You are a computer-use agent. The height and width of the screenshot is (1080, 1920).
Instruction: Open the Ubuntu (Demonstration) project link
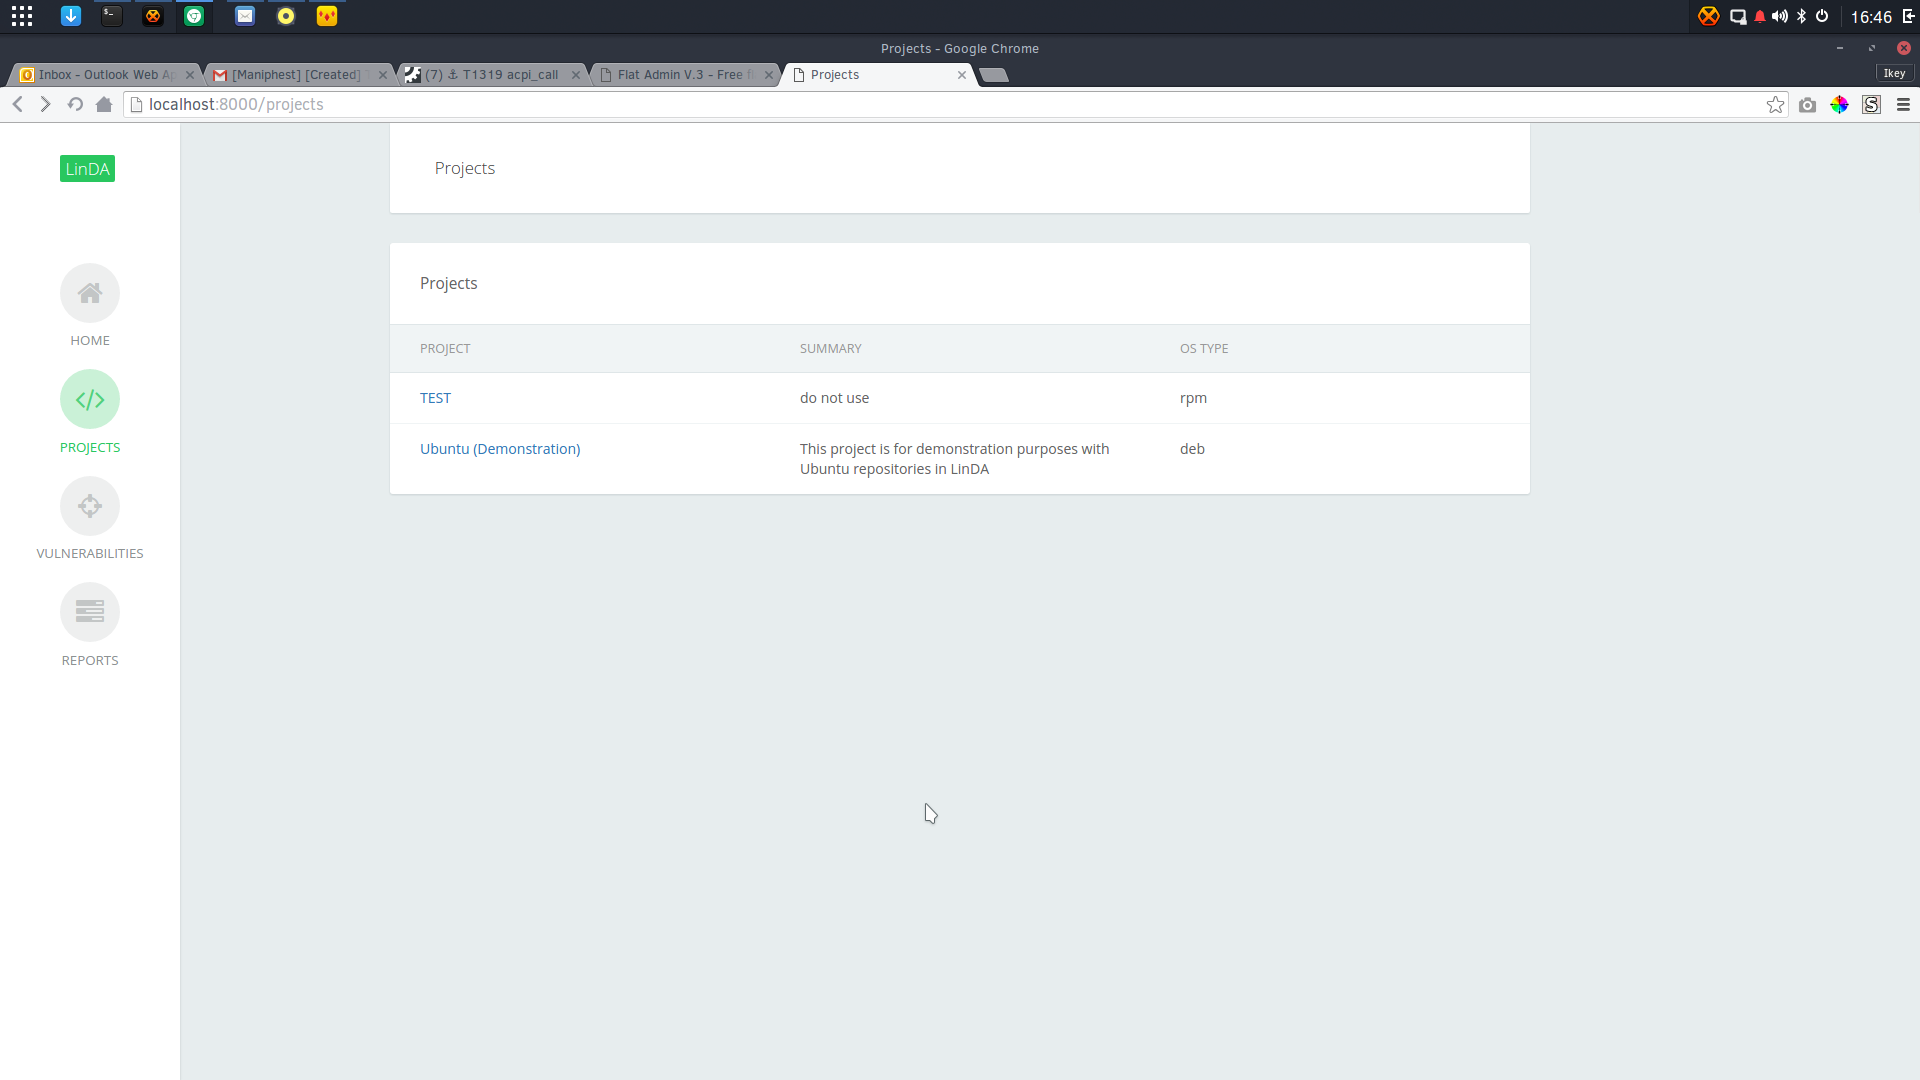pyautogui.click(x=500, y=449)
